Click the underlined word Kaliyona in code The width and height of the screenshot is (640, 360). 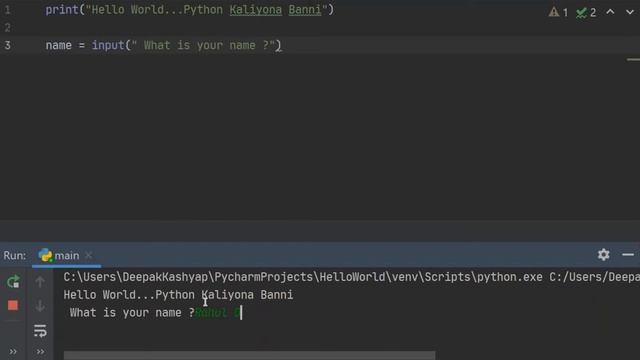pyautogui.click(x=256, y=10)
